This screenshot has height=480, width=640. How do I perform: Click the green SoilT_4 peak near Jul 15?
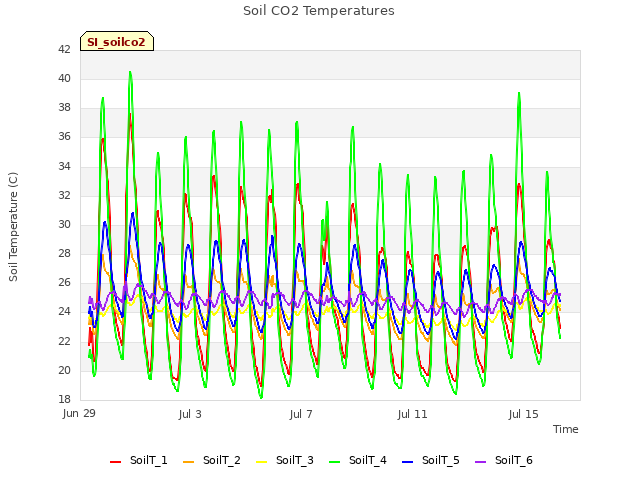coord(519,94)
